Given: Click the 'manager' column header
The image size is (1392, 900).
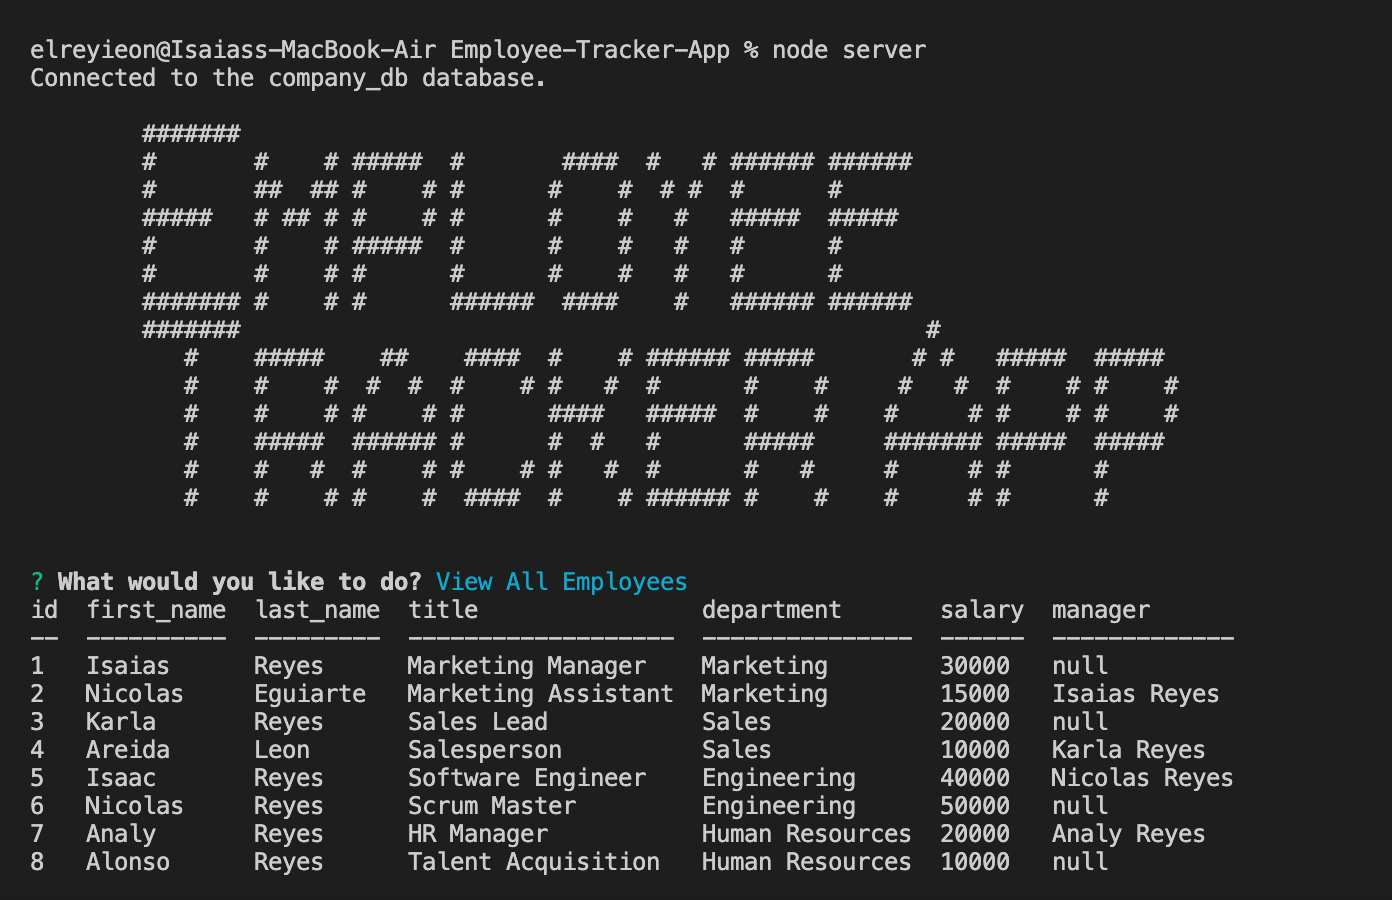Looking at the screenshot, I should click(1101, 610).
